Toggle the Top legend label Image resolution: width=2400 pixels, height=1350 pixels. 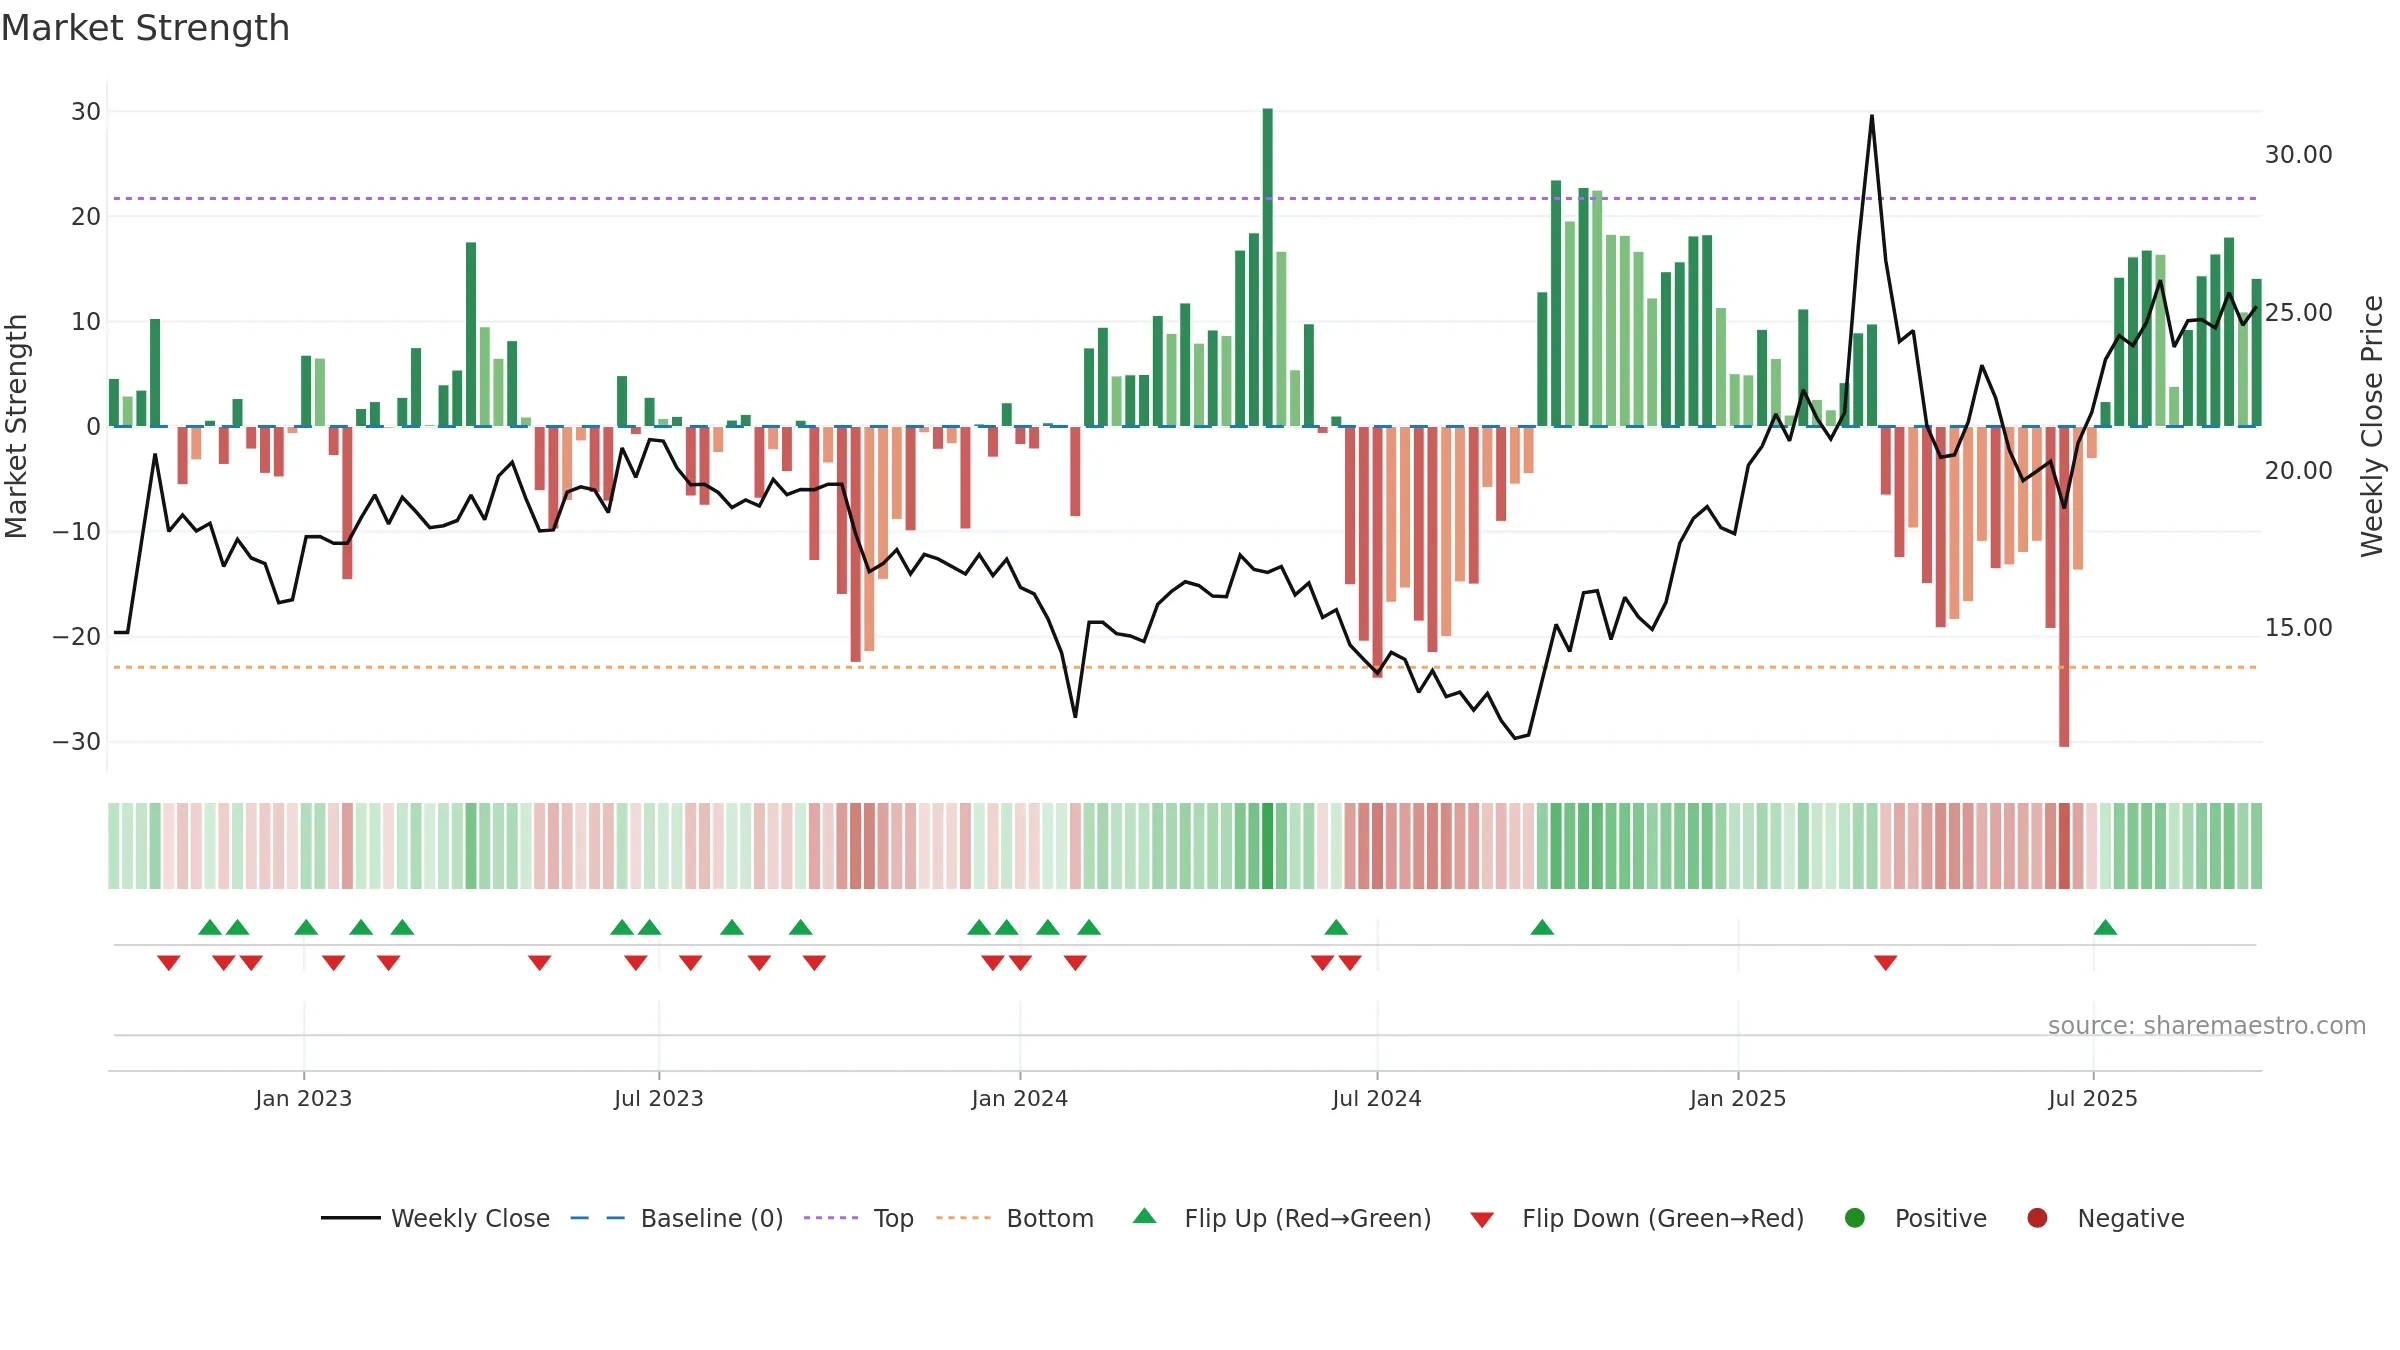[893, 1219]
